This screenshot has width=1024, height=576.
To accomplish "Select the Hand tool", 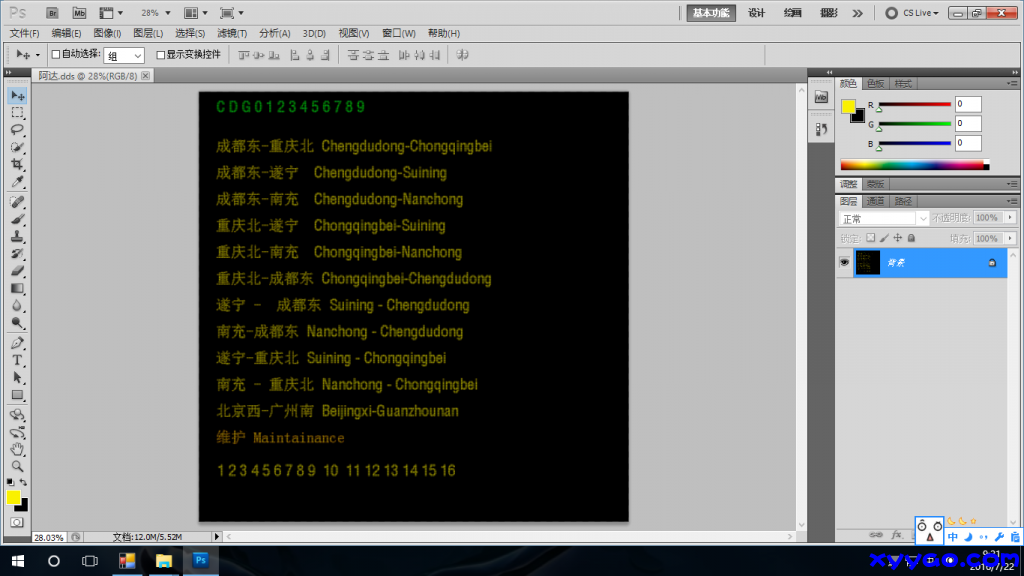I will point(17,448).
